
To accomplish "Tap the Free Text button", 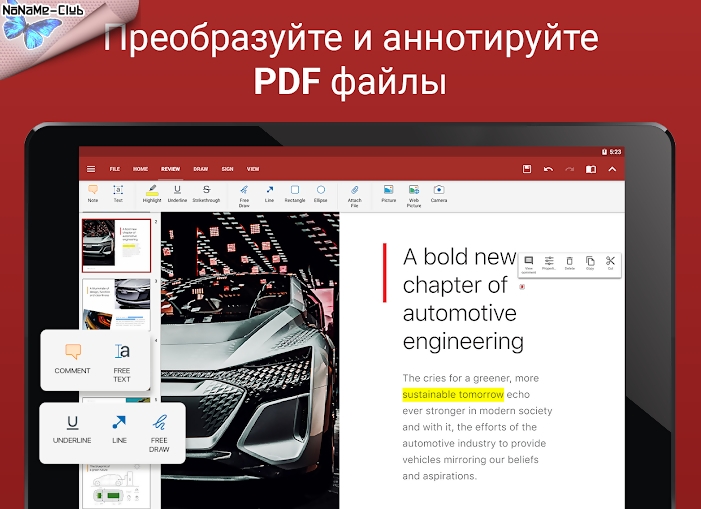I will (x=122, y=362).
